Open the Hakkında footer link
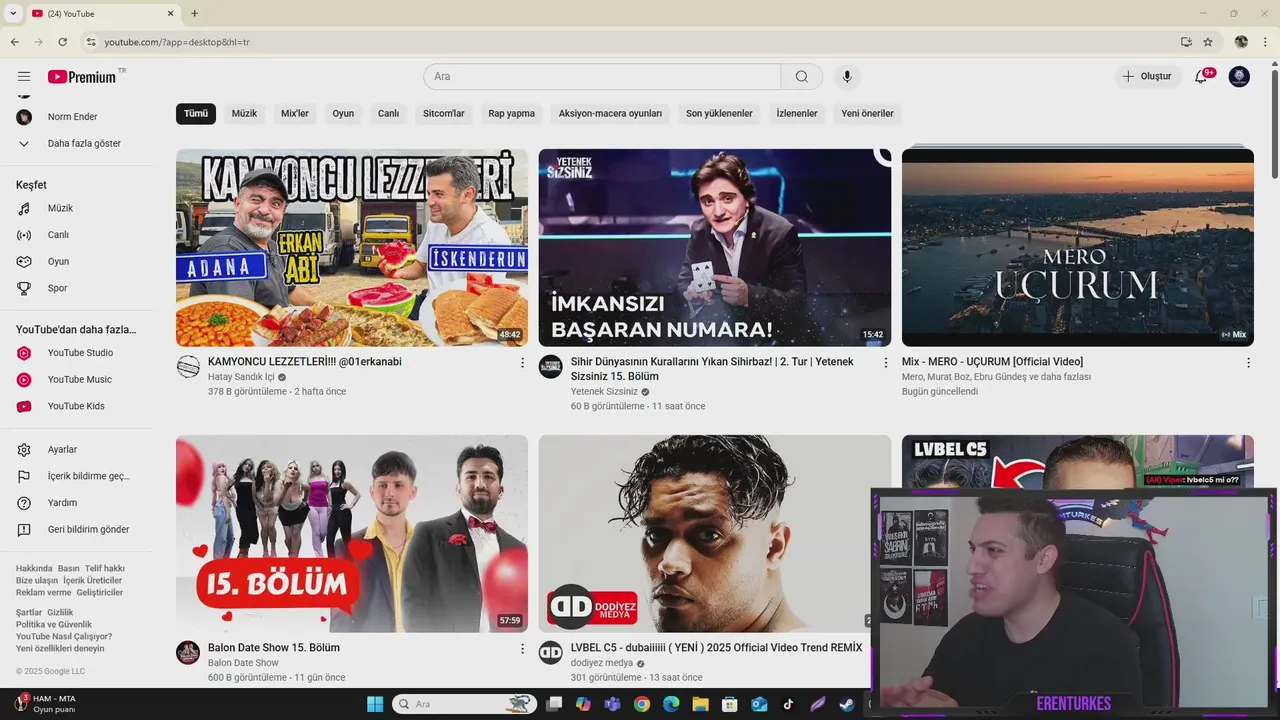This screenshot has height=720, width=1280. (34, 569)
